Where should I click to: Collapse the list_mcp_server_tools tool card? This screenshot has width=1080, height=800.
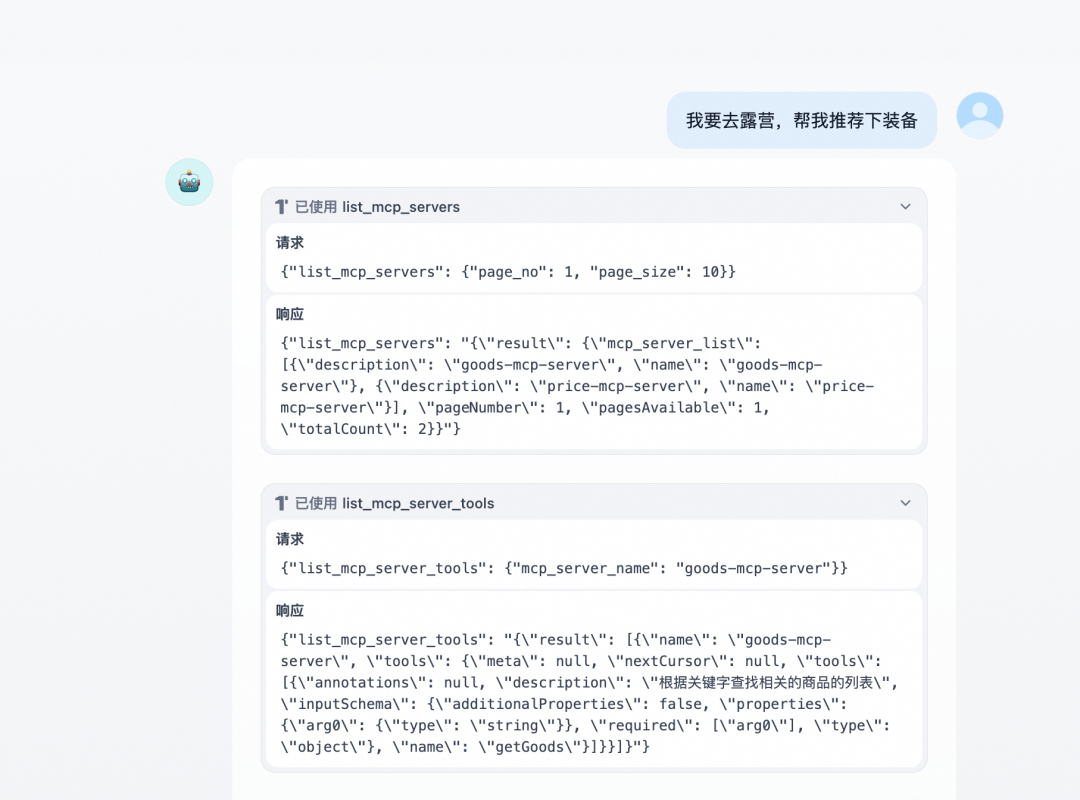coord(906,503)
